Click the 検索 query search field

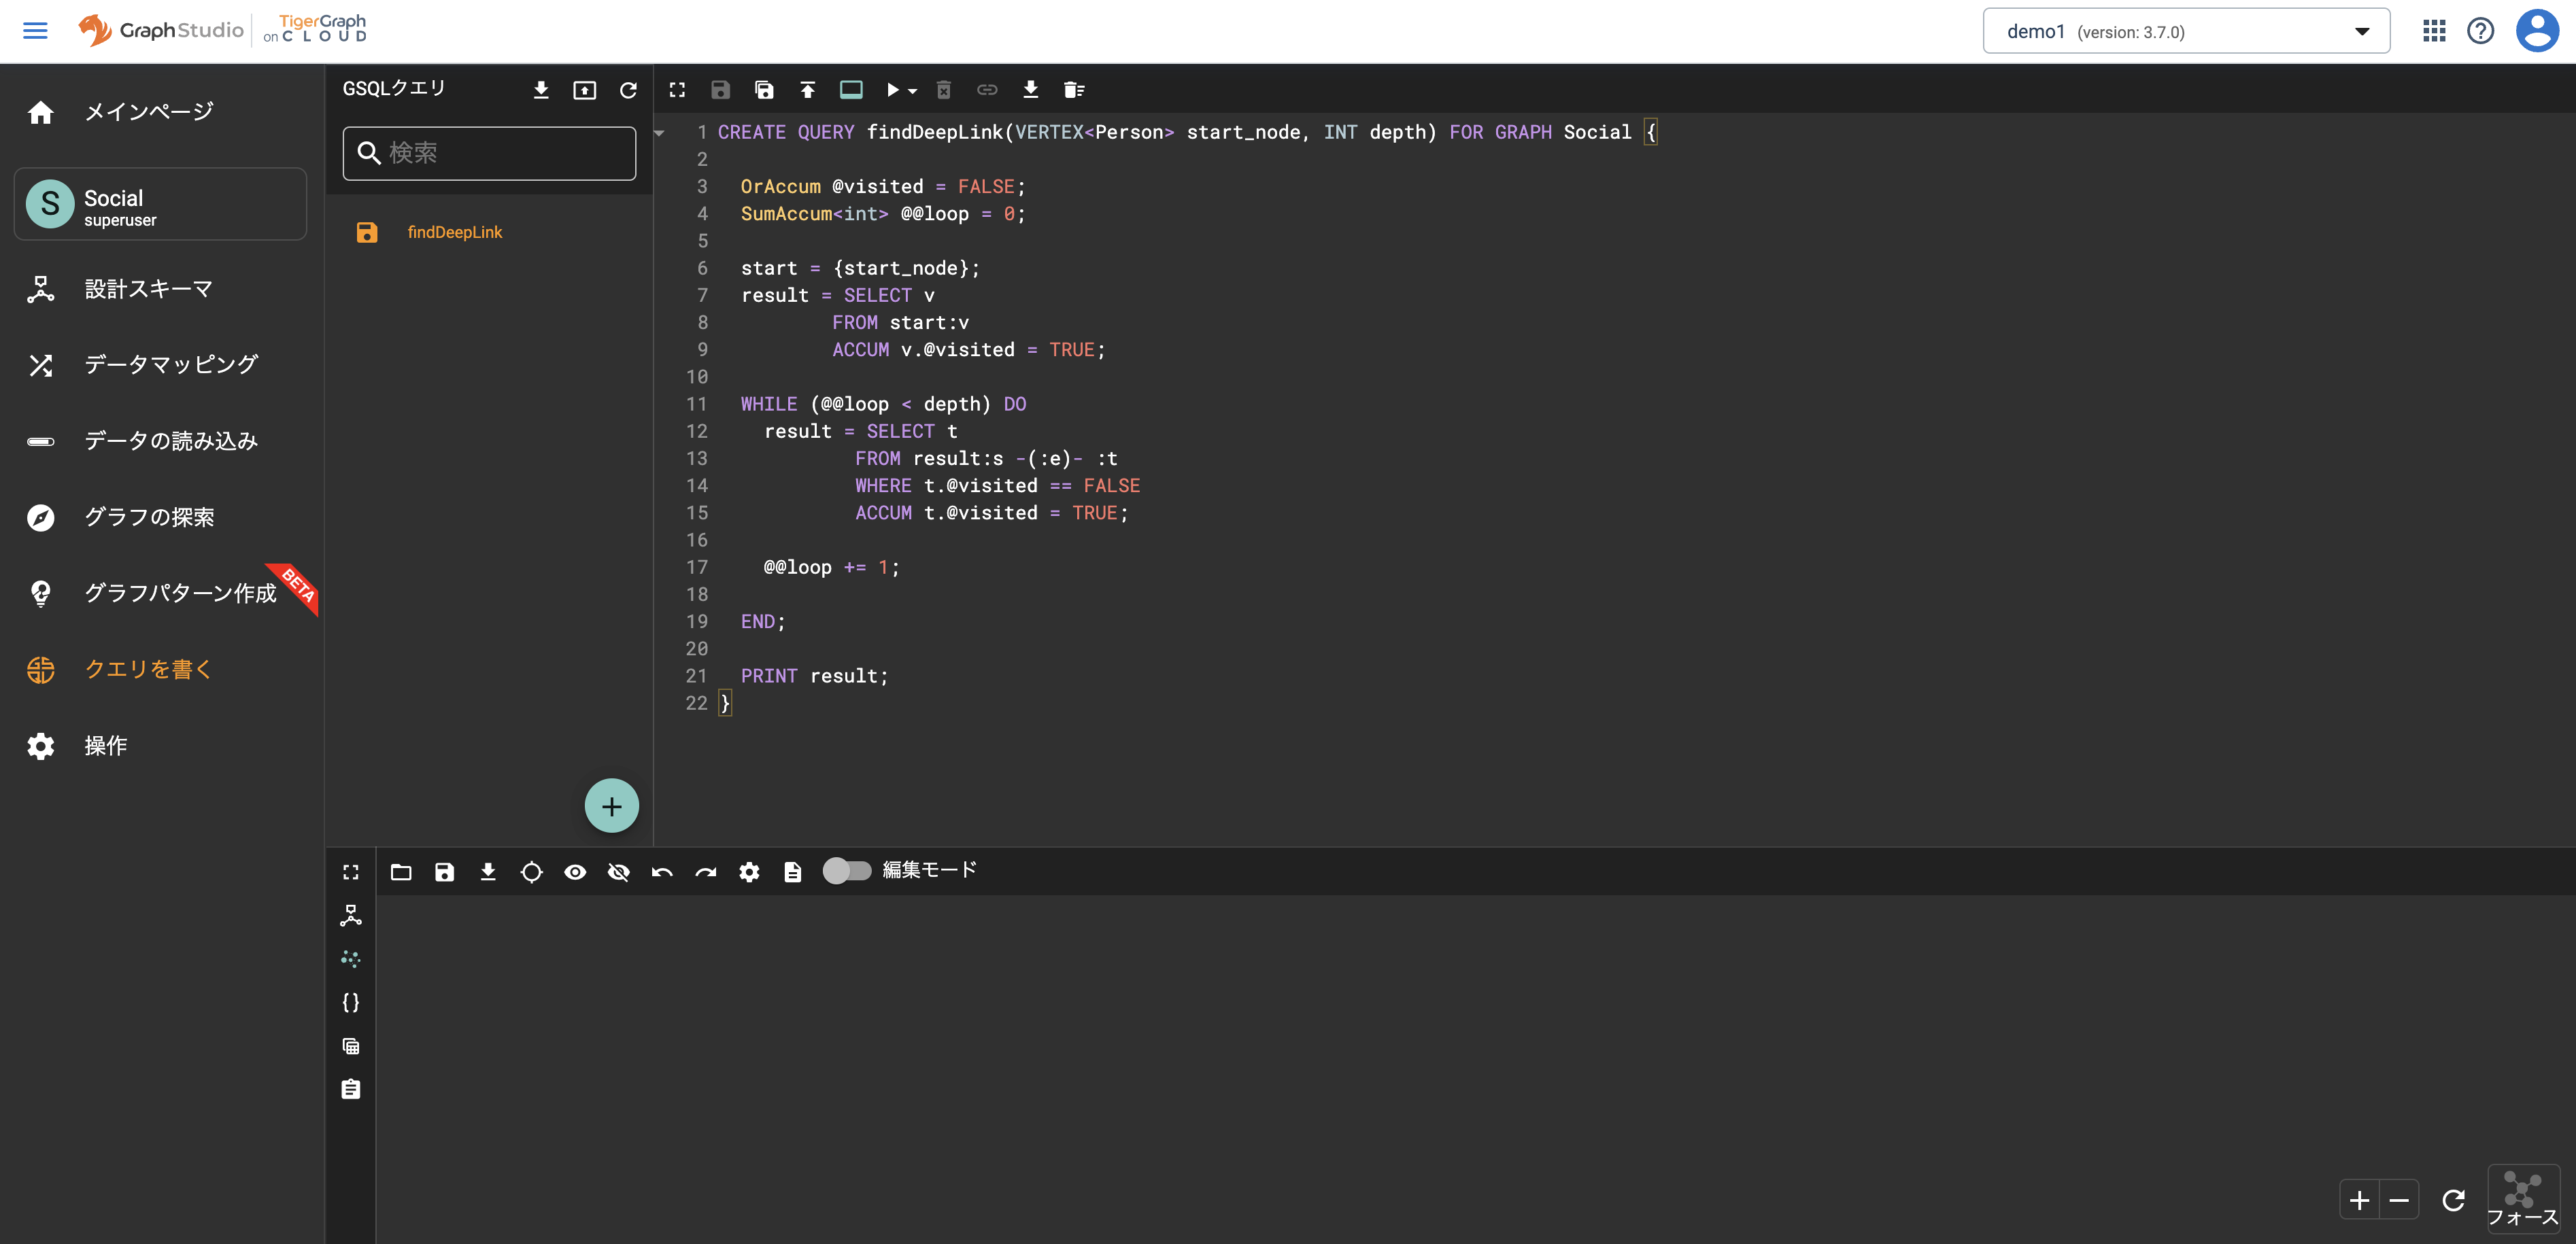[489, 153]
